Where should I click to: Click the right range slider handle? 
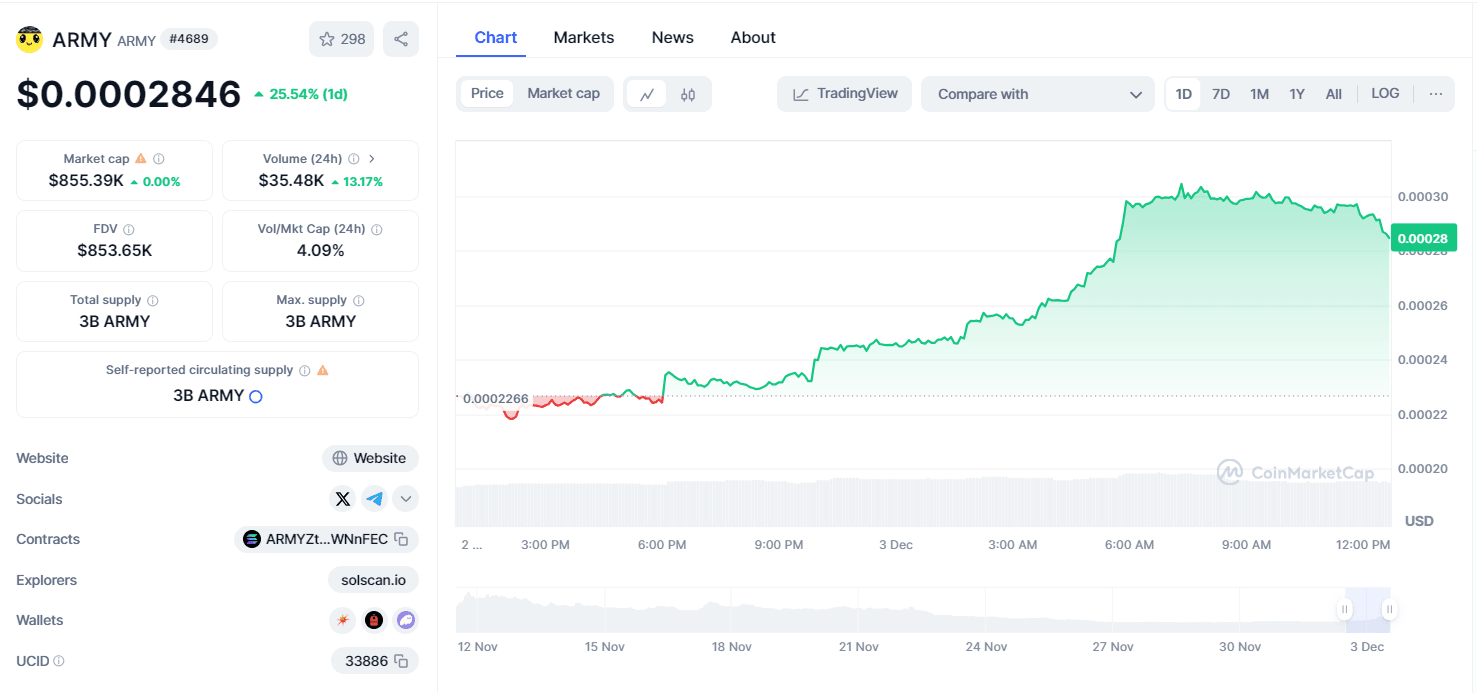(1388, 609)
